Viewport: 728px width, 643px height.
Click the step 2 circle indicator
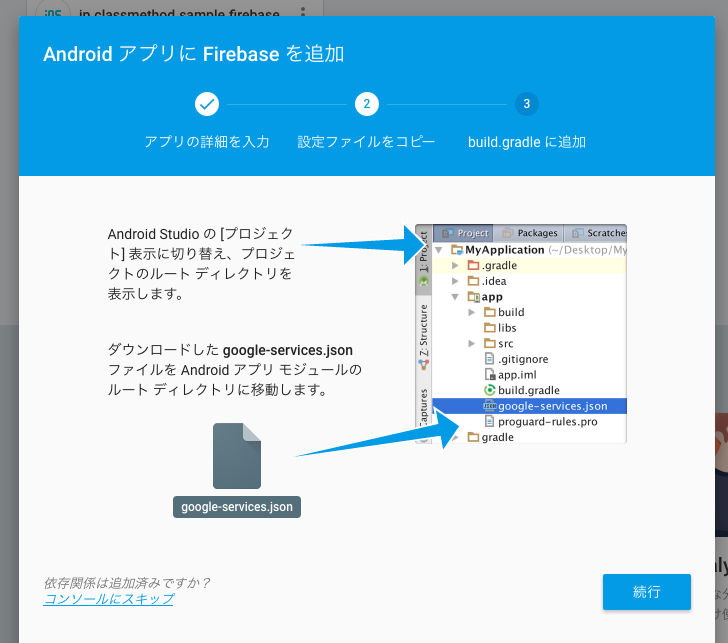coord(366,104)
